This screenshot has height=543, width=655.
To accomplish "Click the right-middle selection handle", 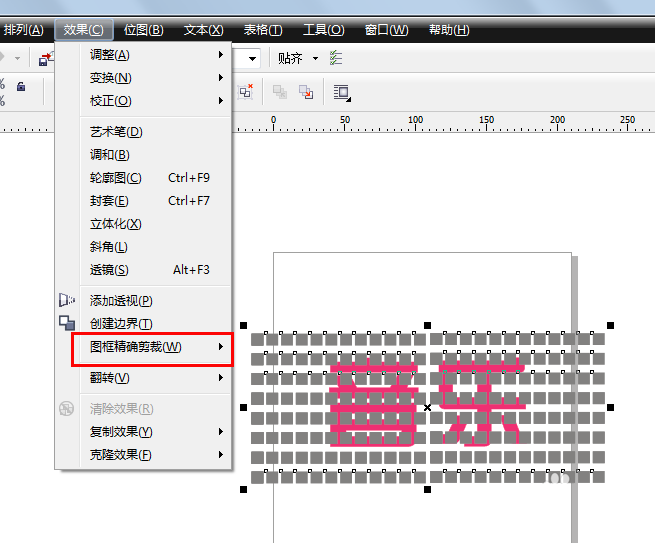I will (x=610, y=407).
